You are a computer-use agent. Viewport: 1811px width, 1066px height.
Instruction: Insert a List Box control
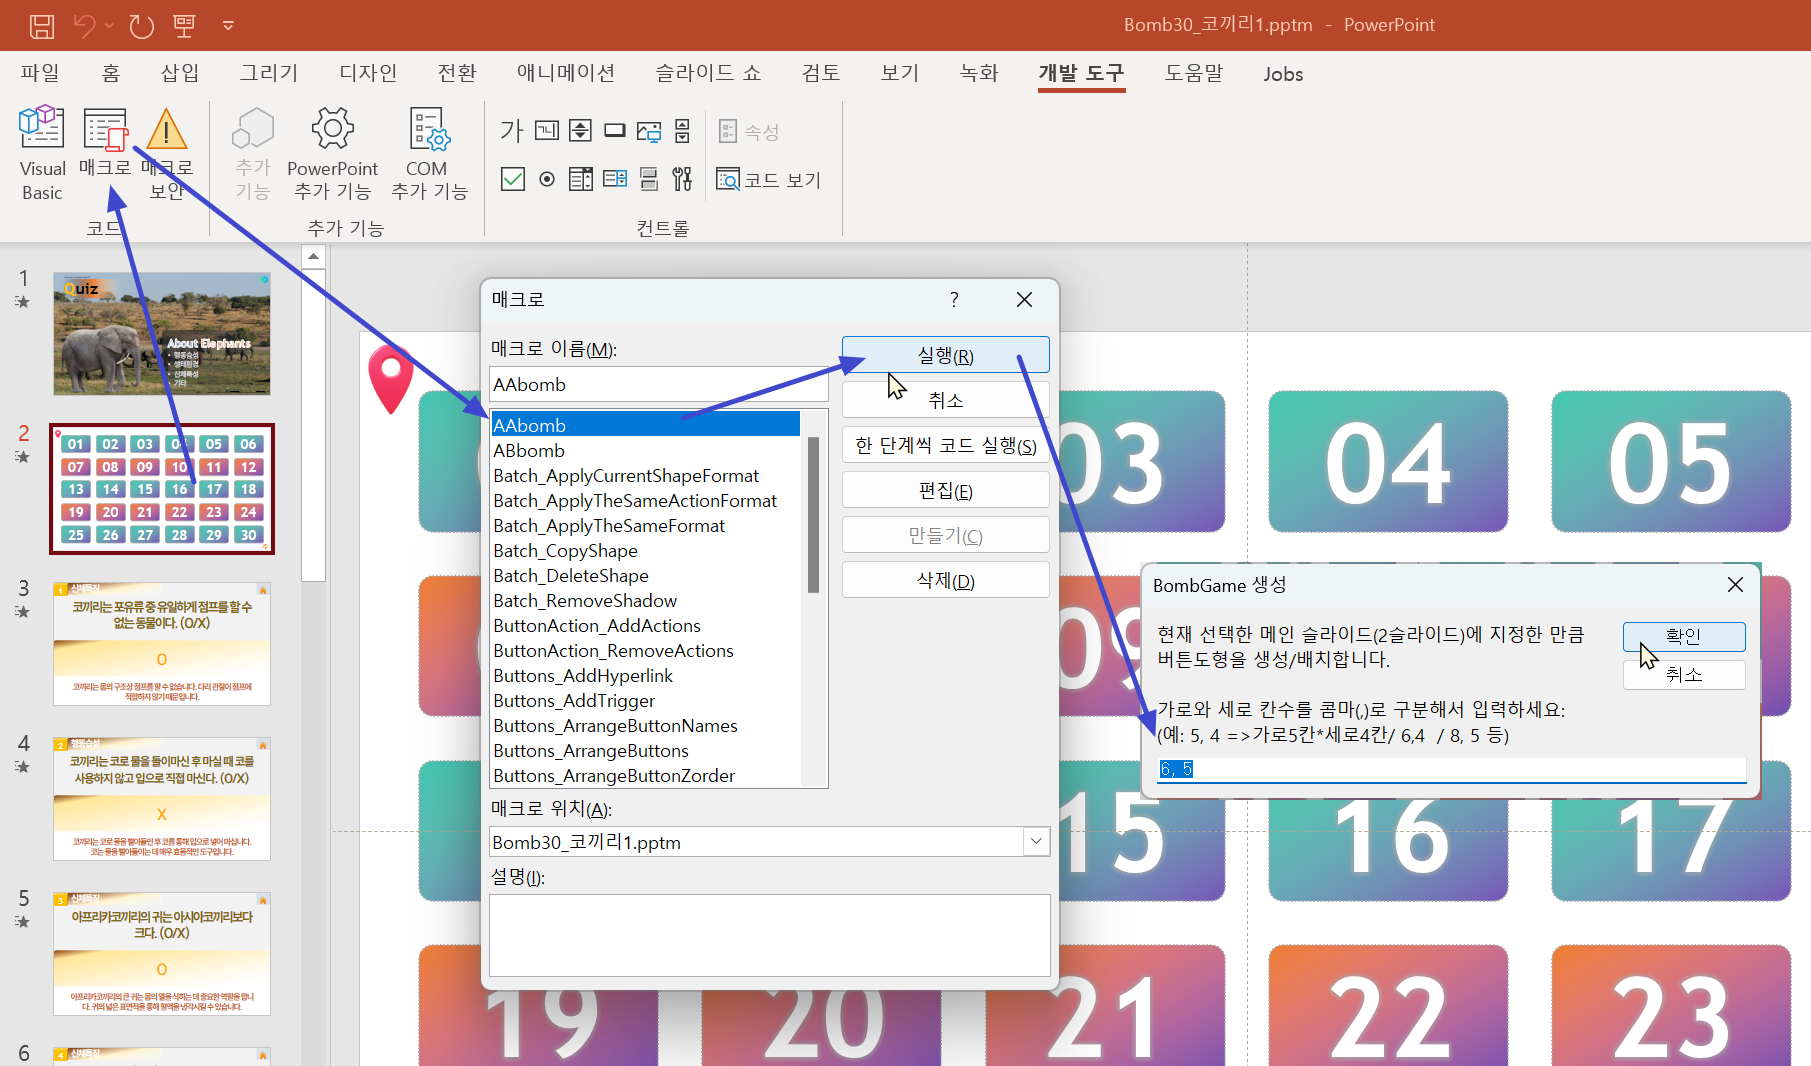pyautogui.click(x=581, y=179)
